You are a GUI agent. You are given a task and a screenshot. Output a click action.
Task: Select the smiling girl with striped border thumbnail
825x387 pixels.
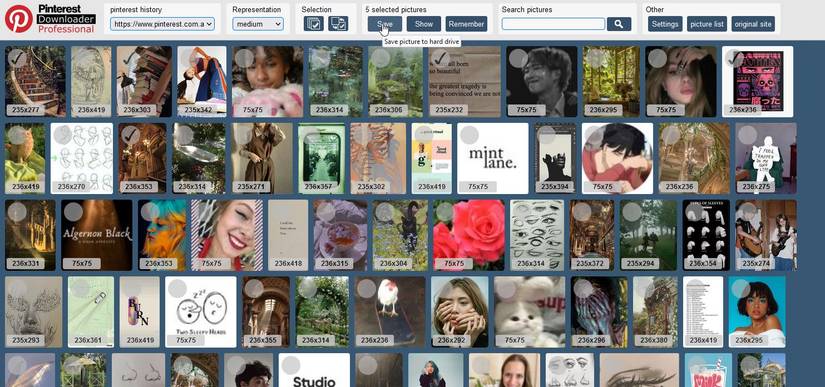tap(227, 235)
